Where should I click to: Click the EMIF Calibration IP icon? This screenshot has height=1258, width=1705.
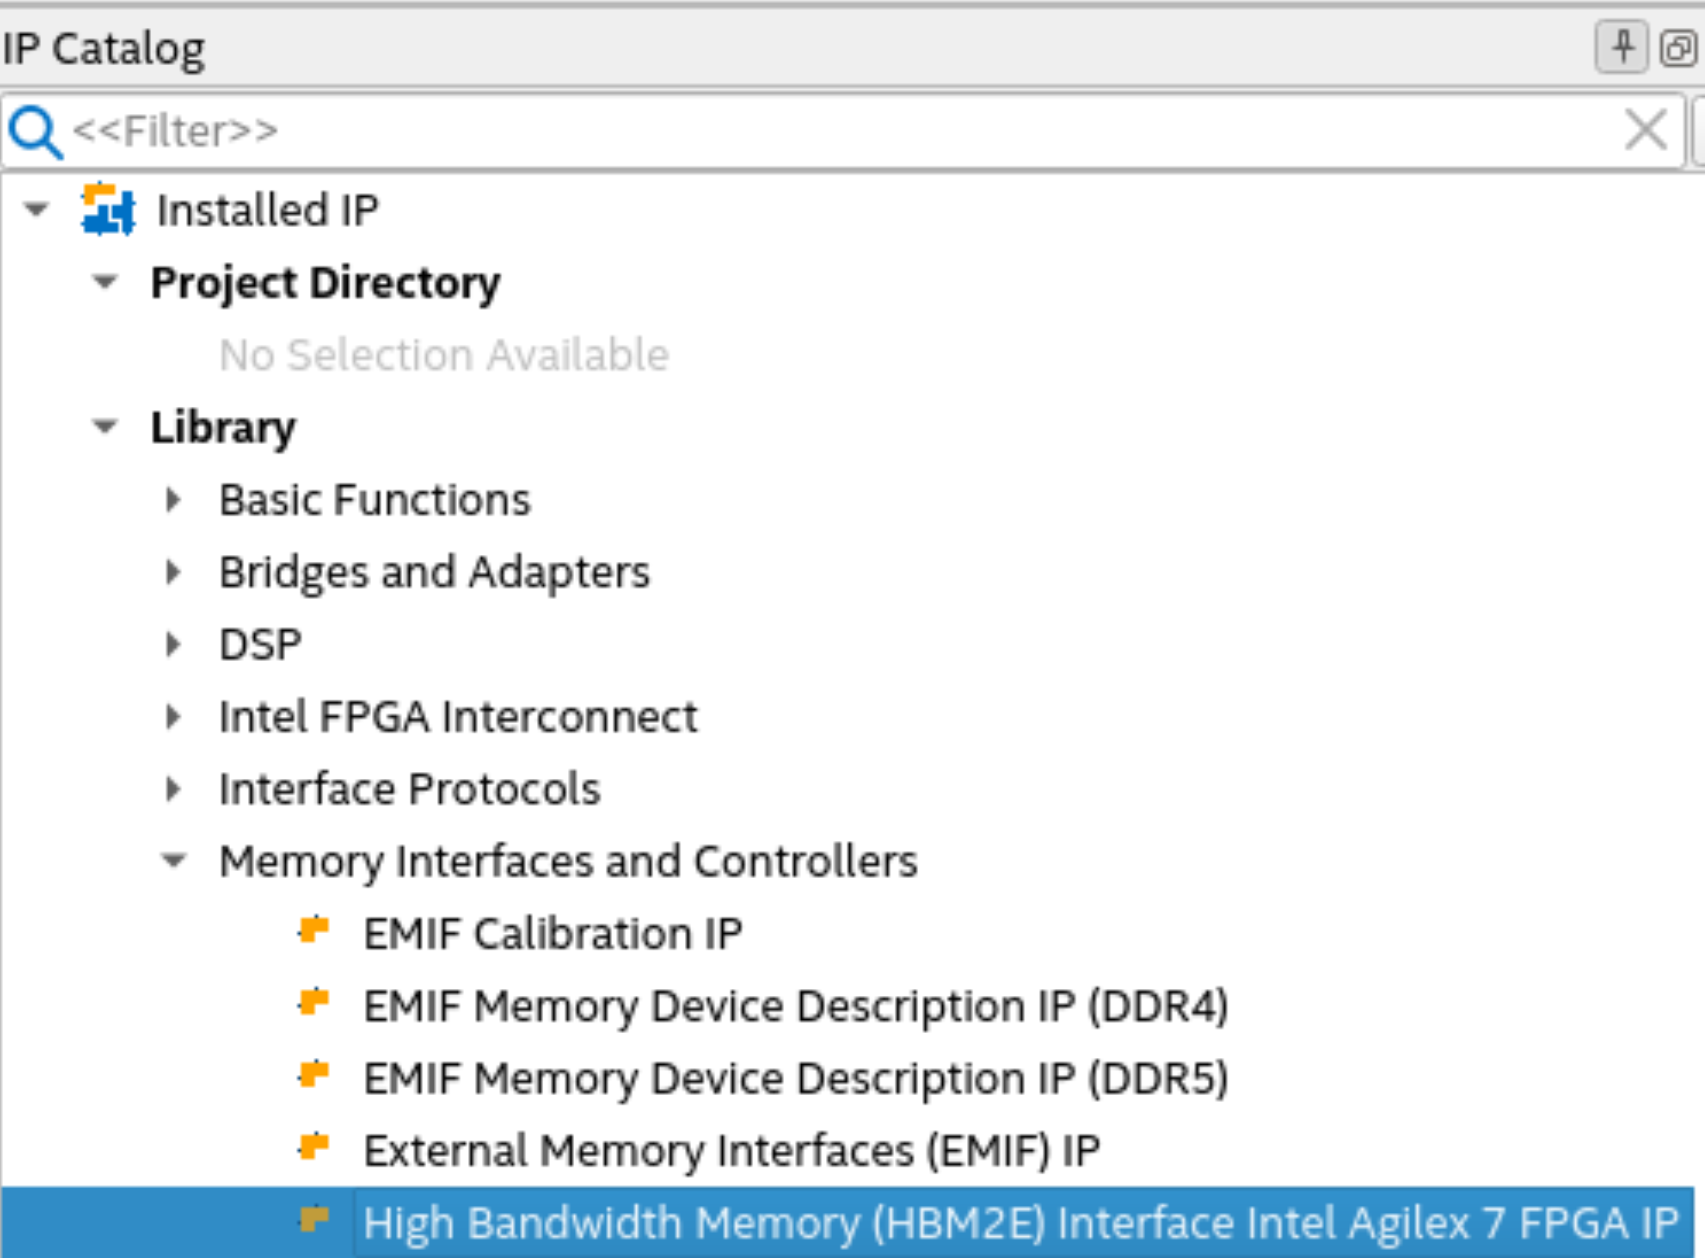click(x=314, y=932)
